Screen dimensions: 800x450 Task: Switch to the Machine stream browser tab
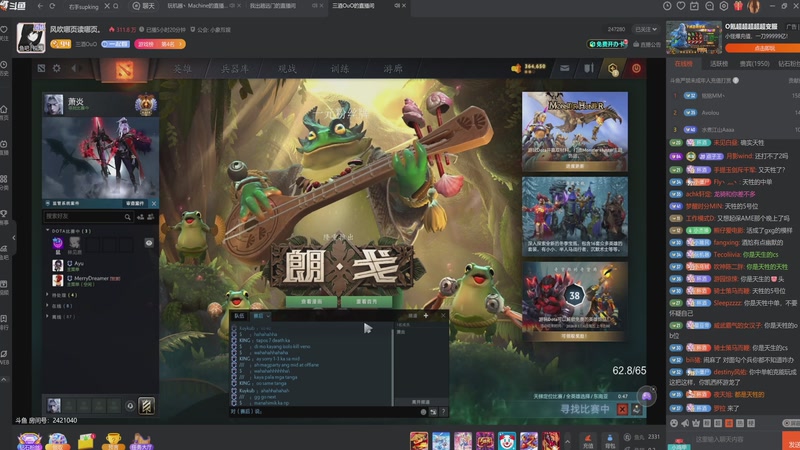[196, 6]
